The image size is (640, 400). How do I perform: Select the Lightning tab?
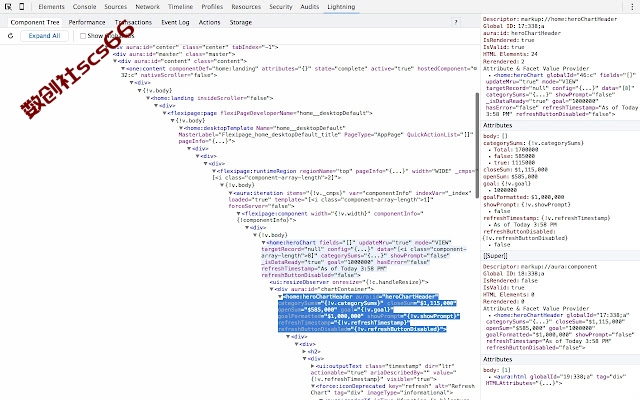click(x=341, y=7)
